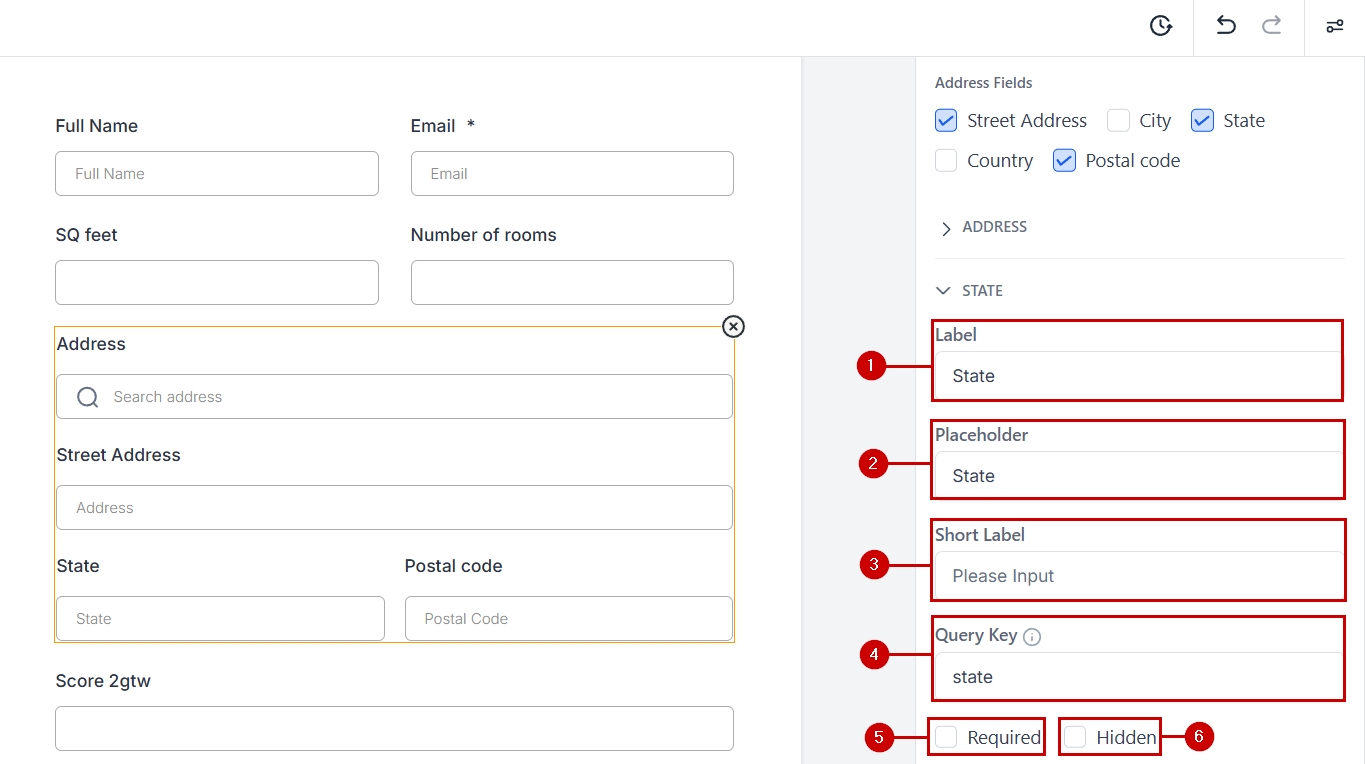Click the redo arrow icon
The width and height of the screenshot is (1365, 764).
1271,26
